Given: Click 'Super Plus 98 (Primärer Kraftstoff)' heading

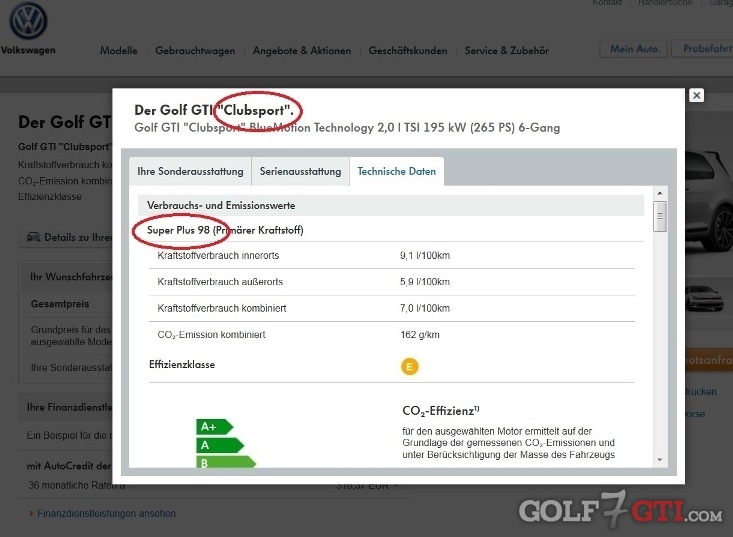Looking at the screenshot, I should (225, 230).
